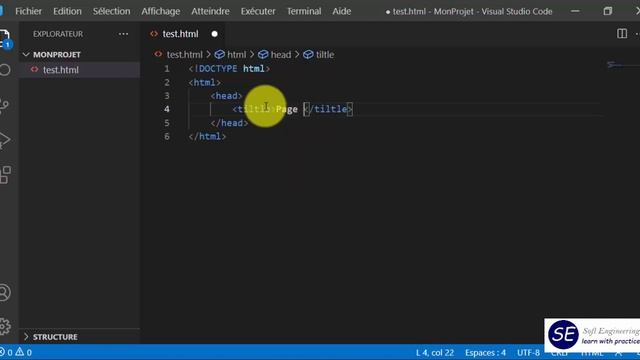Open the Affichage menu
The image size is (640, 360).
click(160, 11)
